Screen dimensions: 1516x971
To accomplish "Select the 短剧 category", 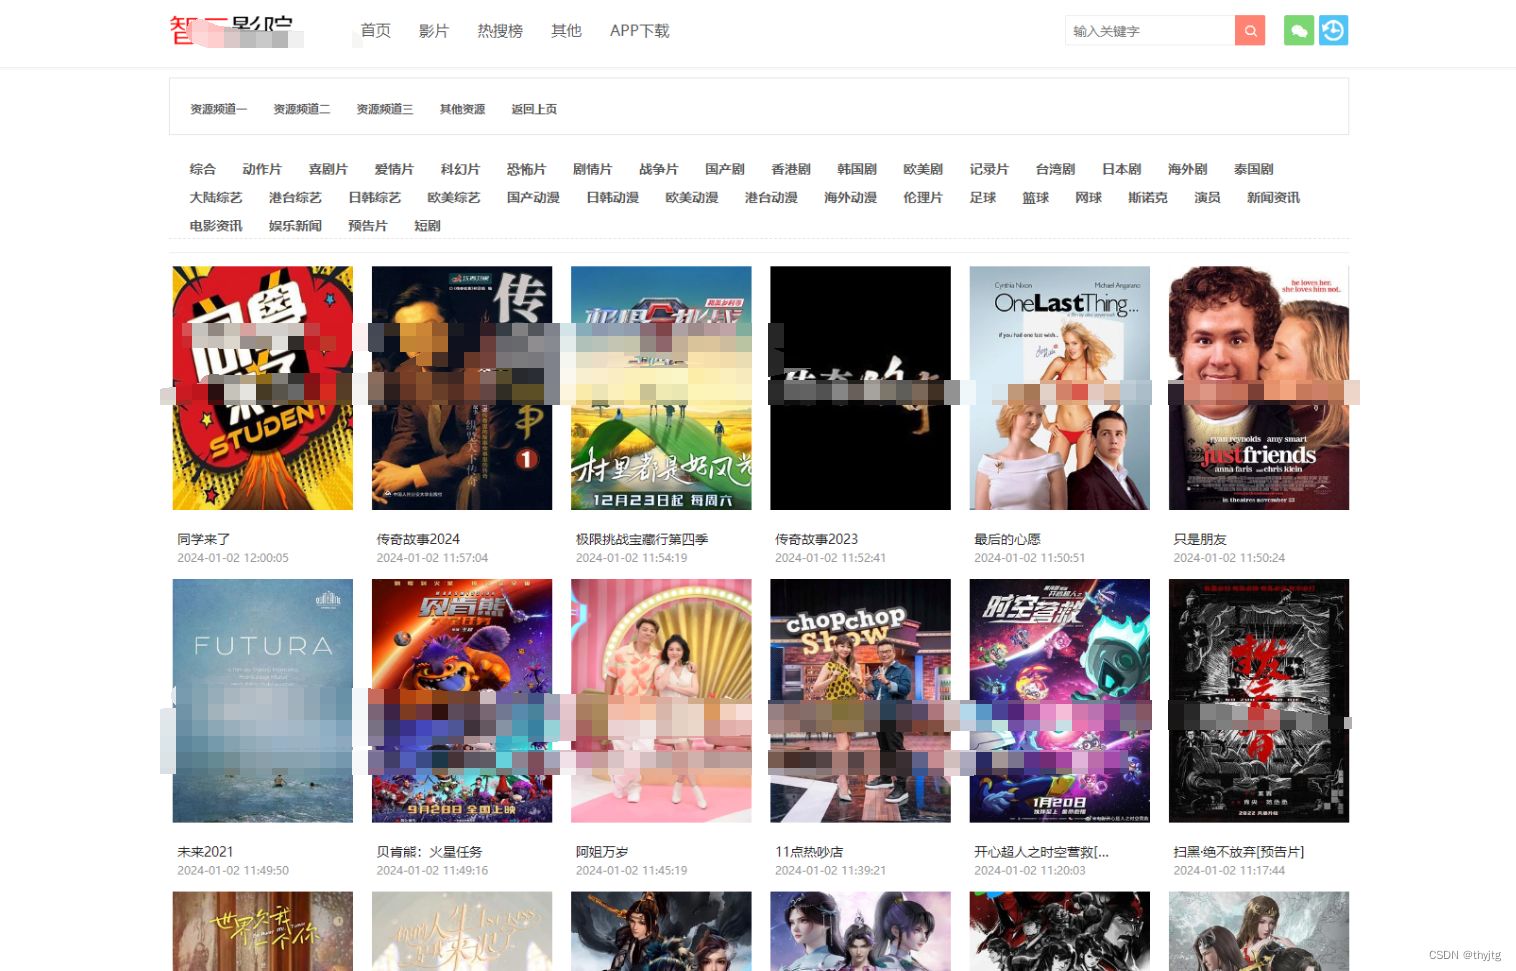I will [427, 226].
